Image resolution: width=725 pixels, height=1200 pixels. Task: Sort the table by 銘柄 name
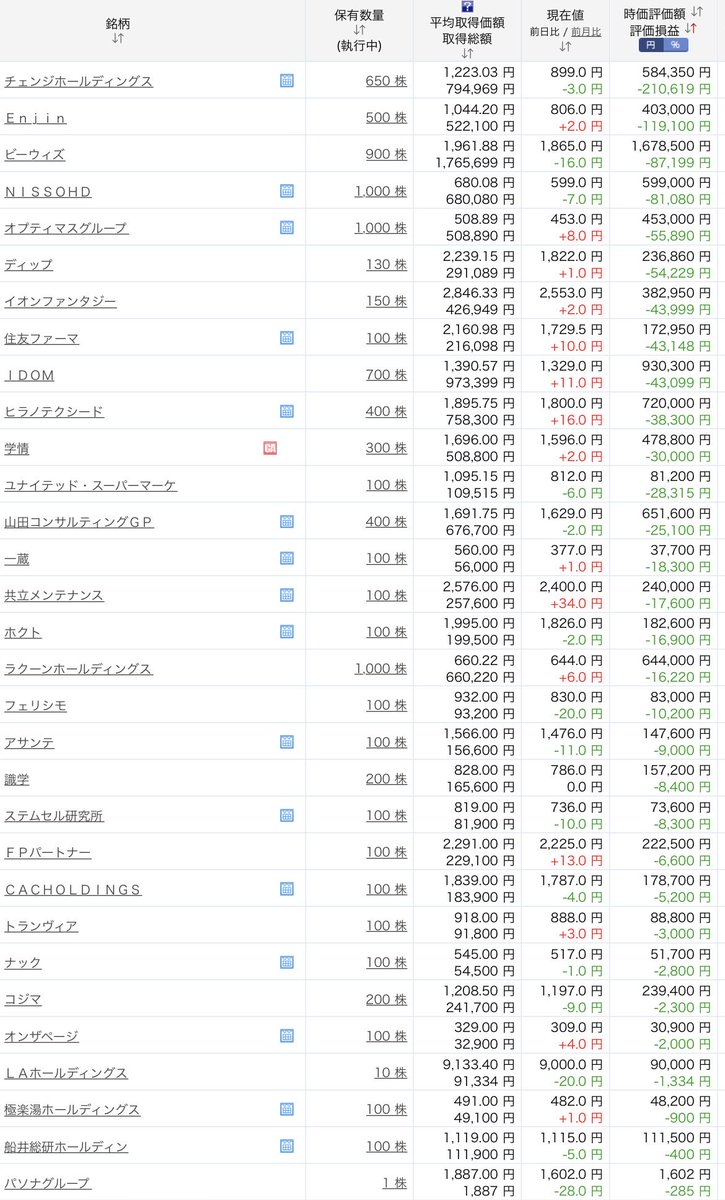[118, 38]
